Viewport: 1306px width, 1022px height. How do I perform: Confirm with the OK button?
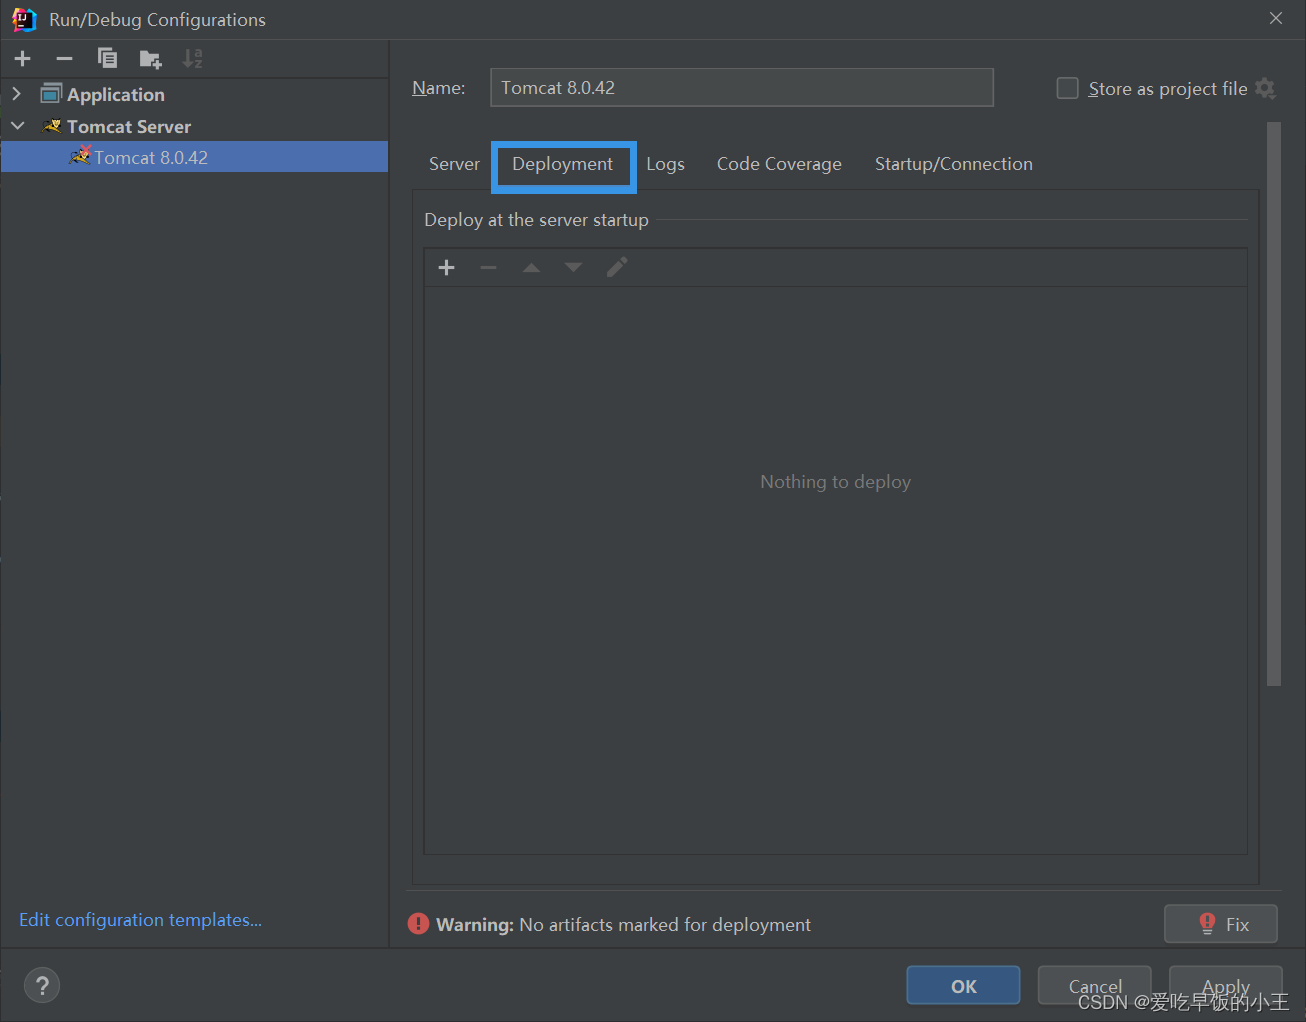pyautogui.click(x=963, y=986)
